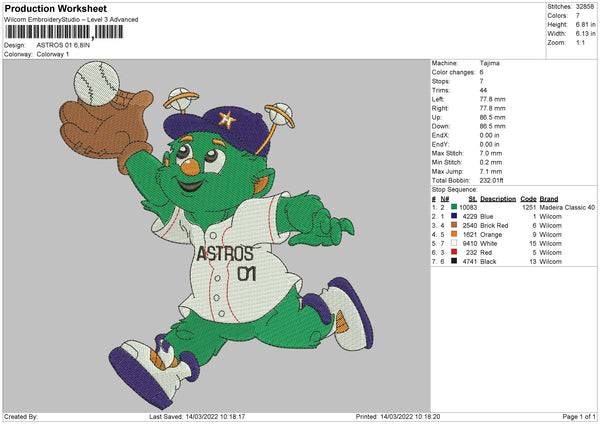Click the Astros mascot embroidery preview
Screen dimensions: 600x424
click(x=217, y=236)
